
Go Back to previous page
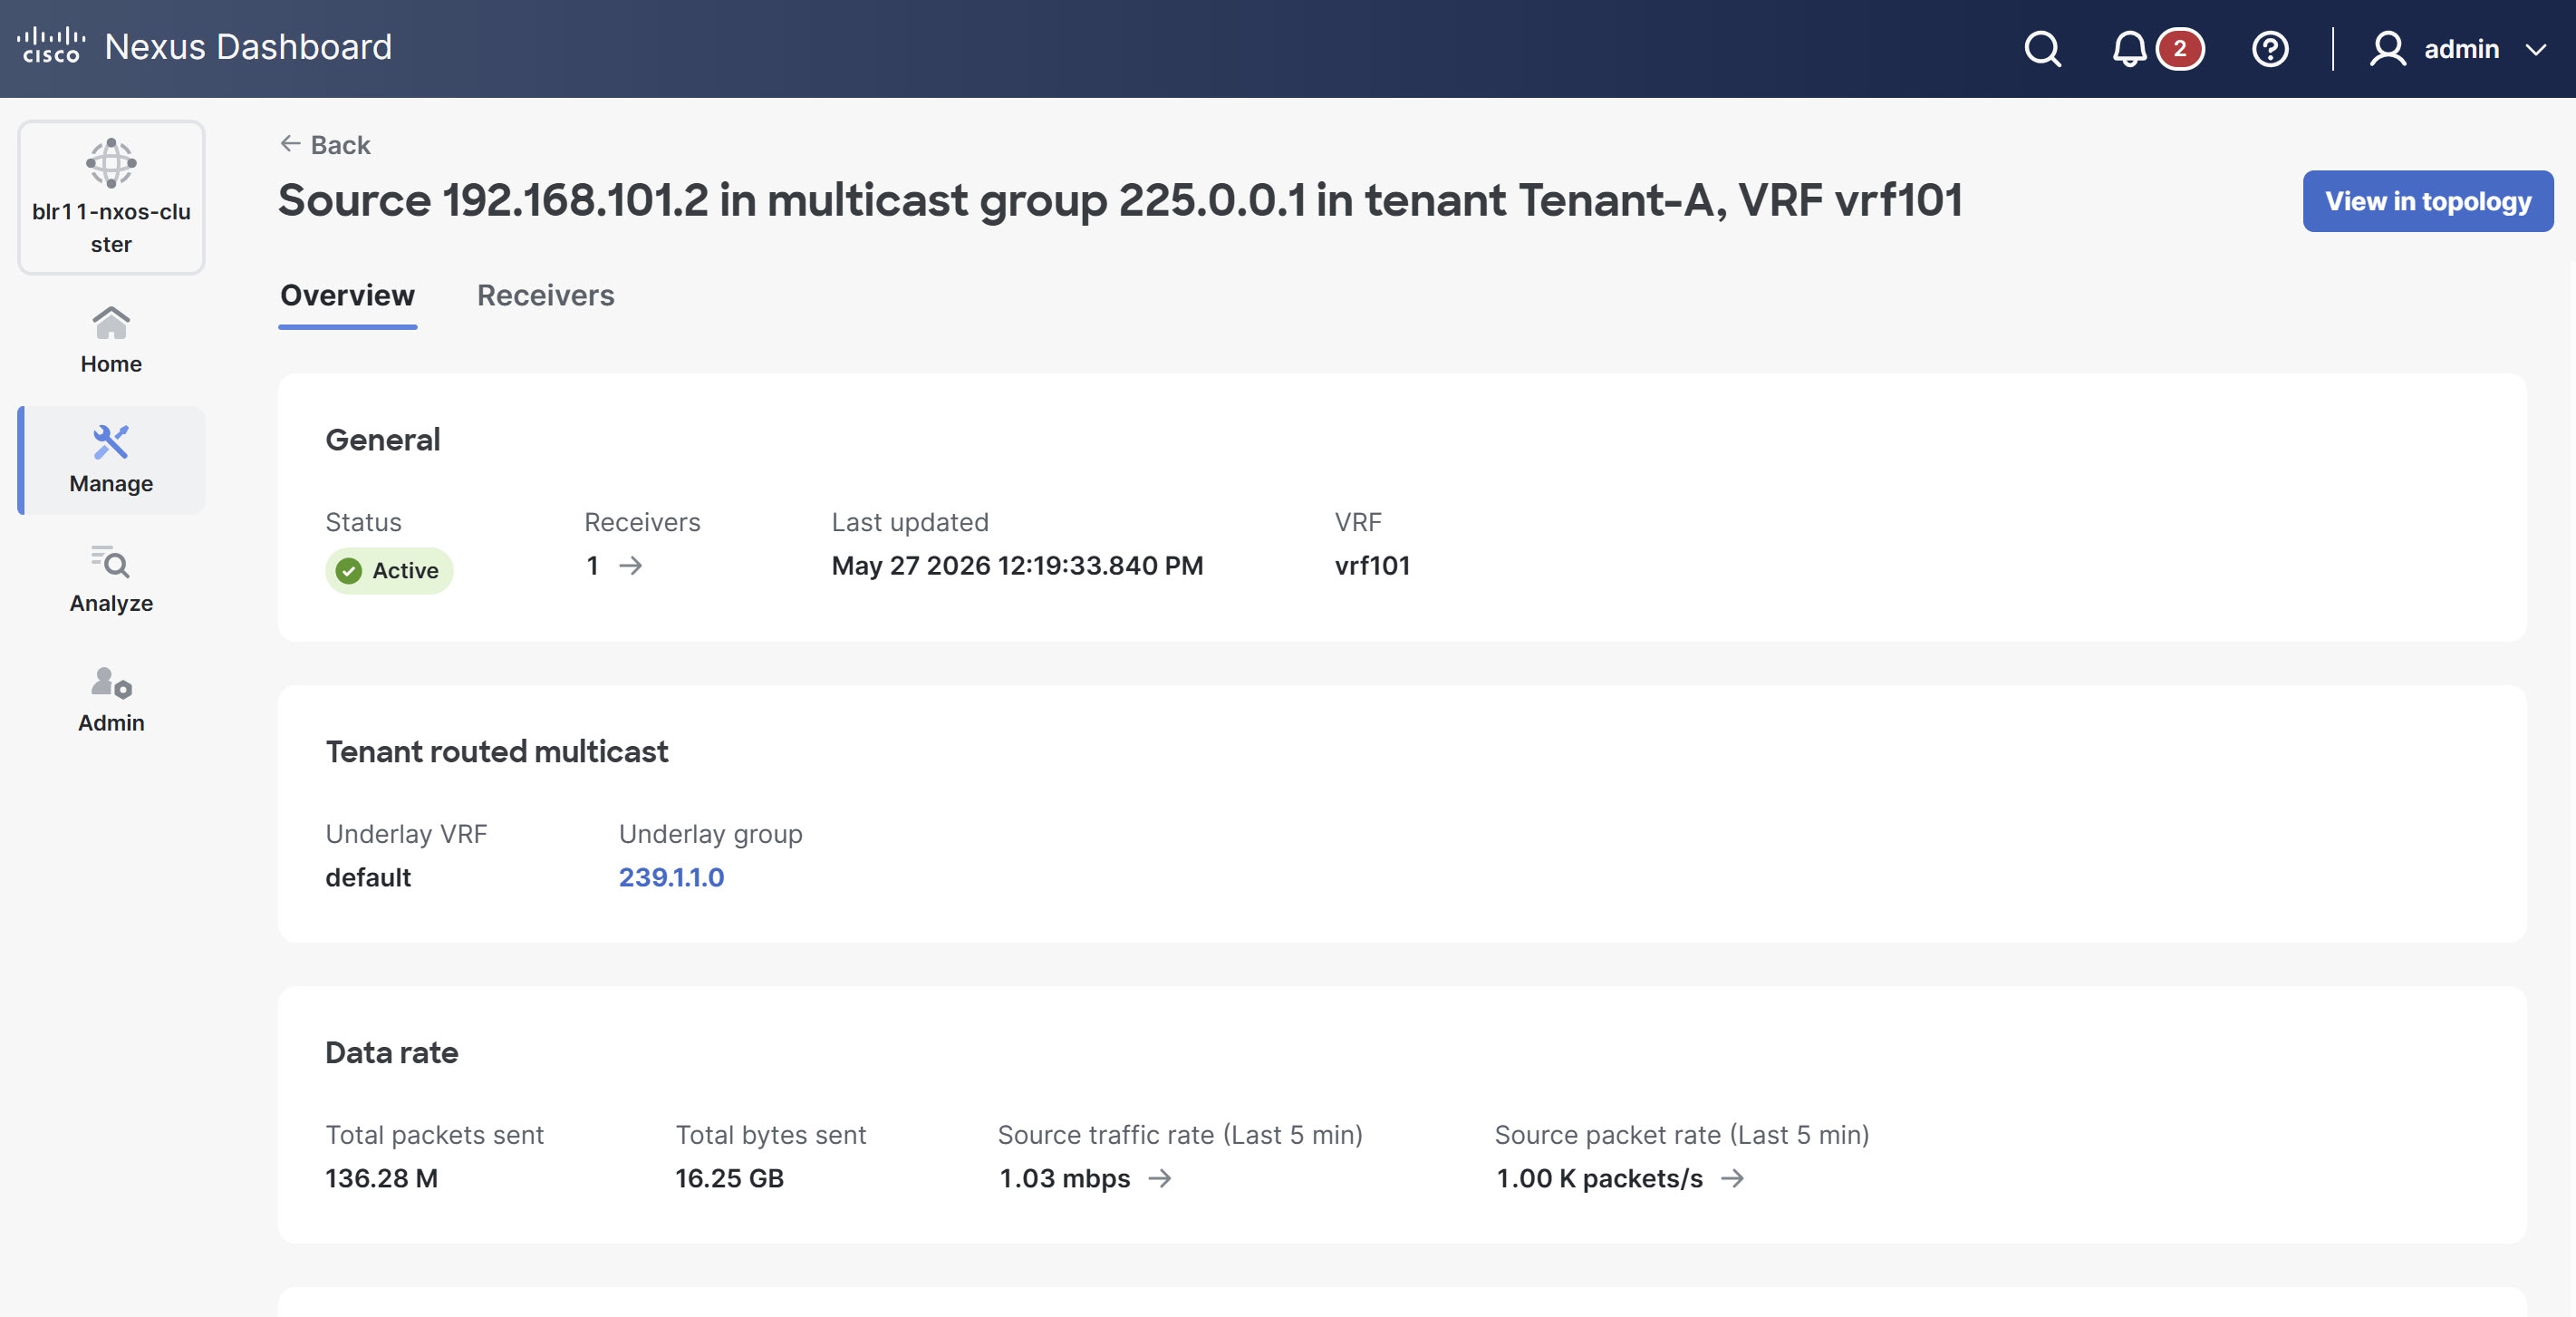tap(325, 145)
